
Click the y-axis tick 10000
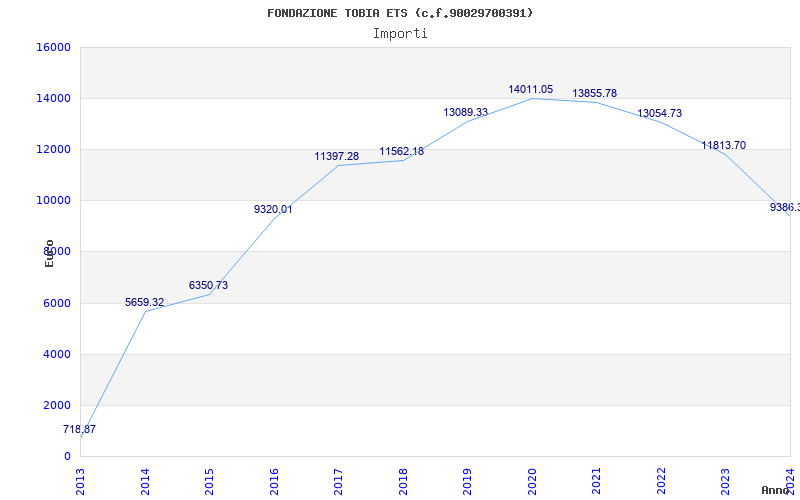[53, 201]
